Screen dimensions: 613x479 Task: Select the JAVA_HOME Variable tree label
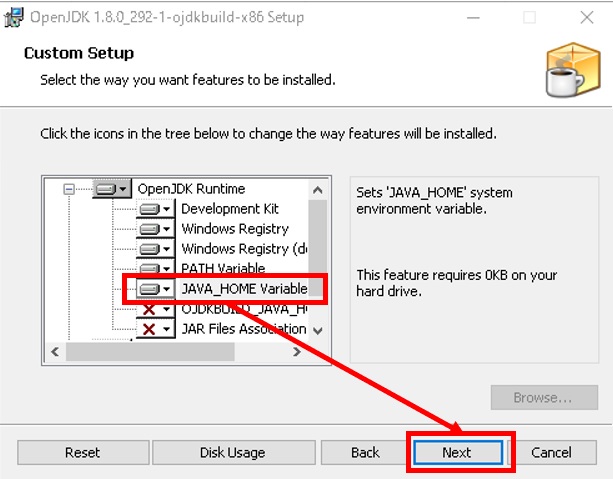(x=244, y=289)
